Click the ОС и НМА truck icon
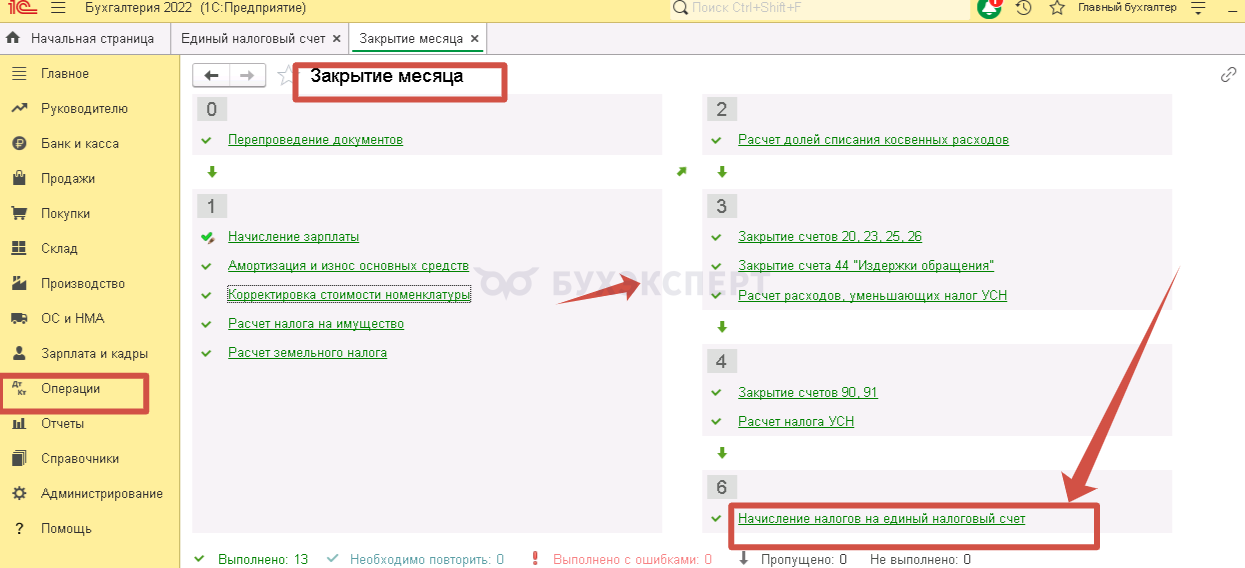 point(18,319)
